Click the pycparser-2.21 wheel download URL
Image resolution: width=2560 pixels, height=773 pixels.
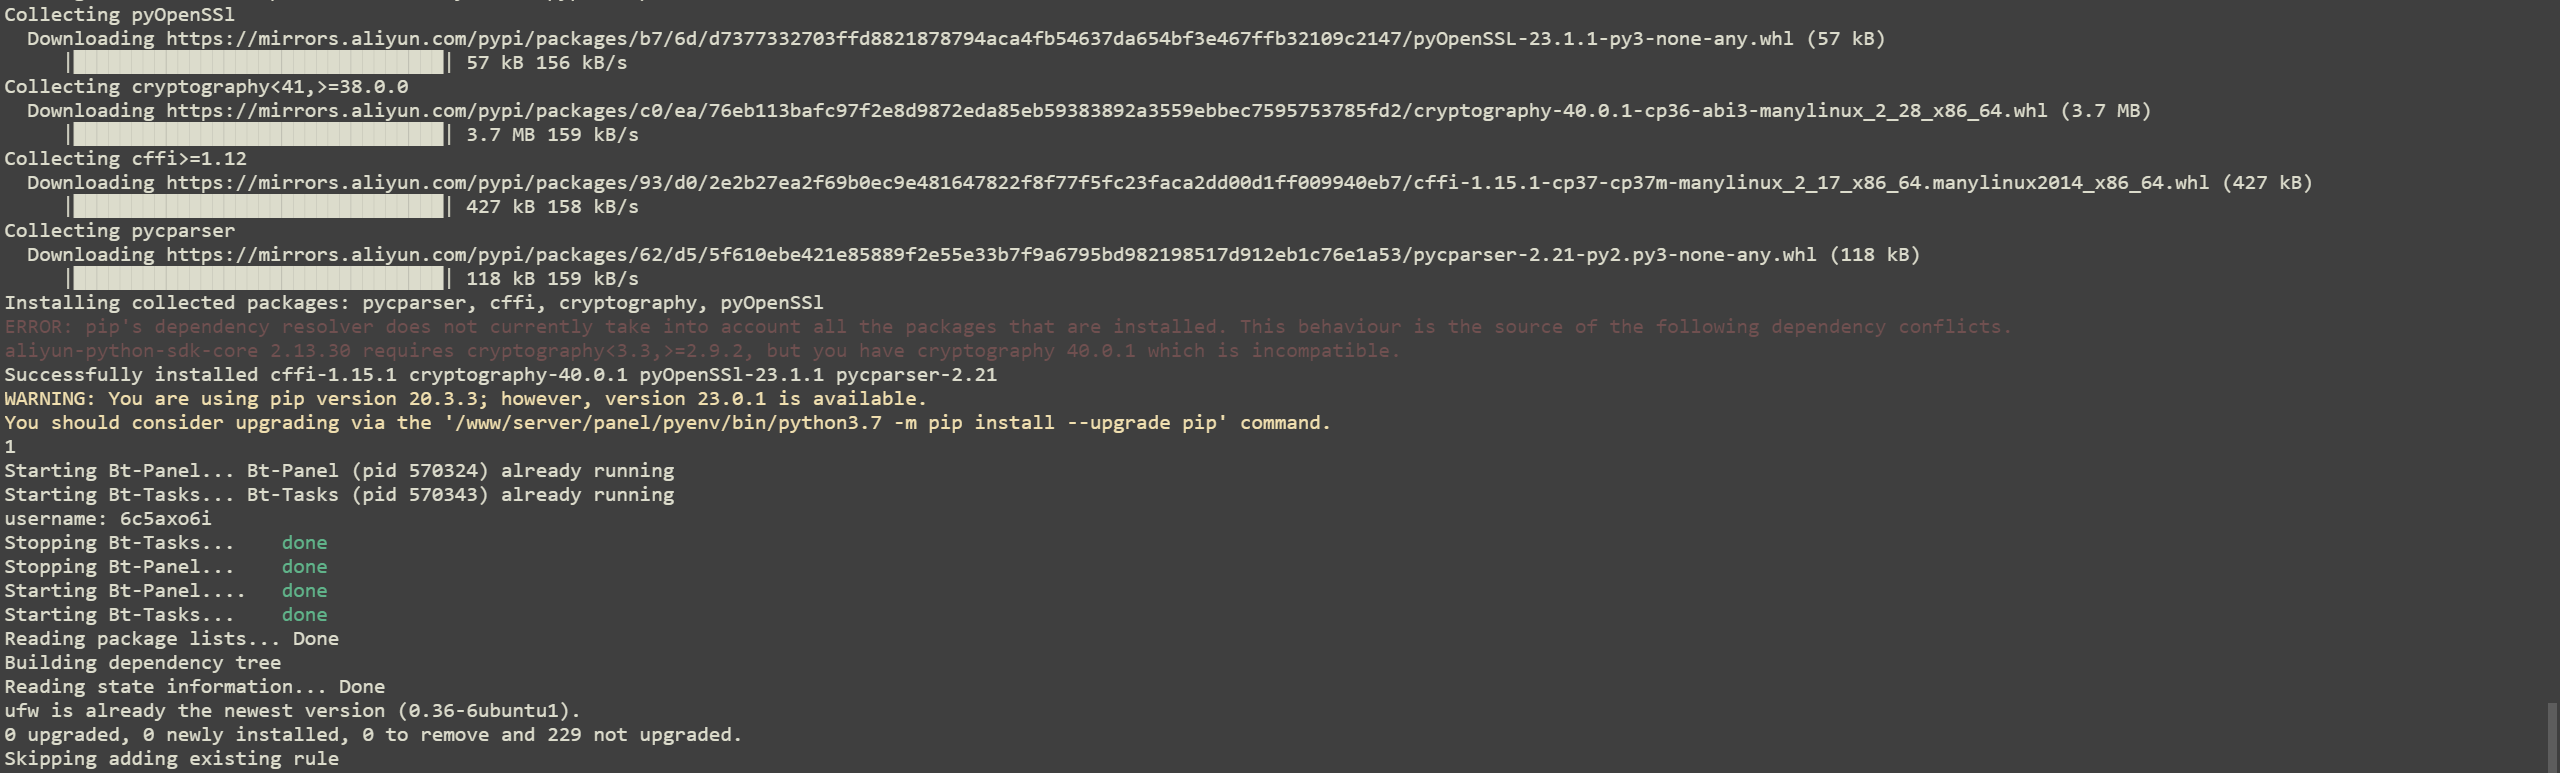click(x=991, y=255)
